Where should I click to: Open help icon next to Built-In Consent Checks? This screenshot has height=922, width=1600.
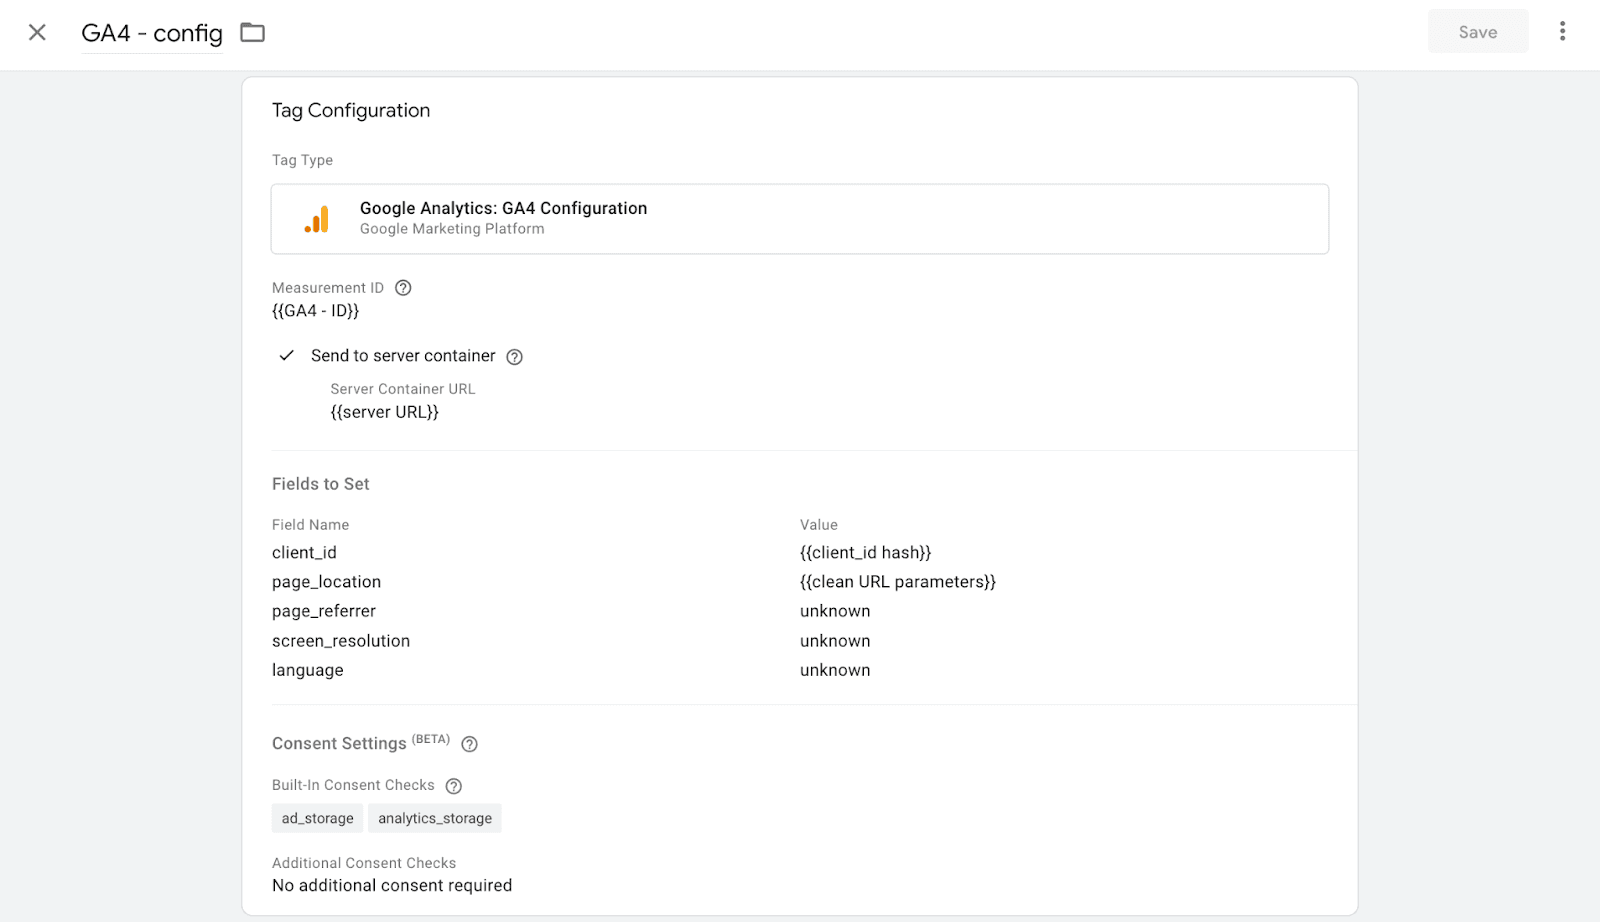[453, 786]
